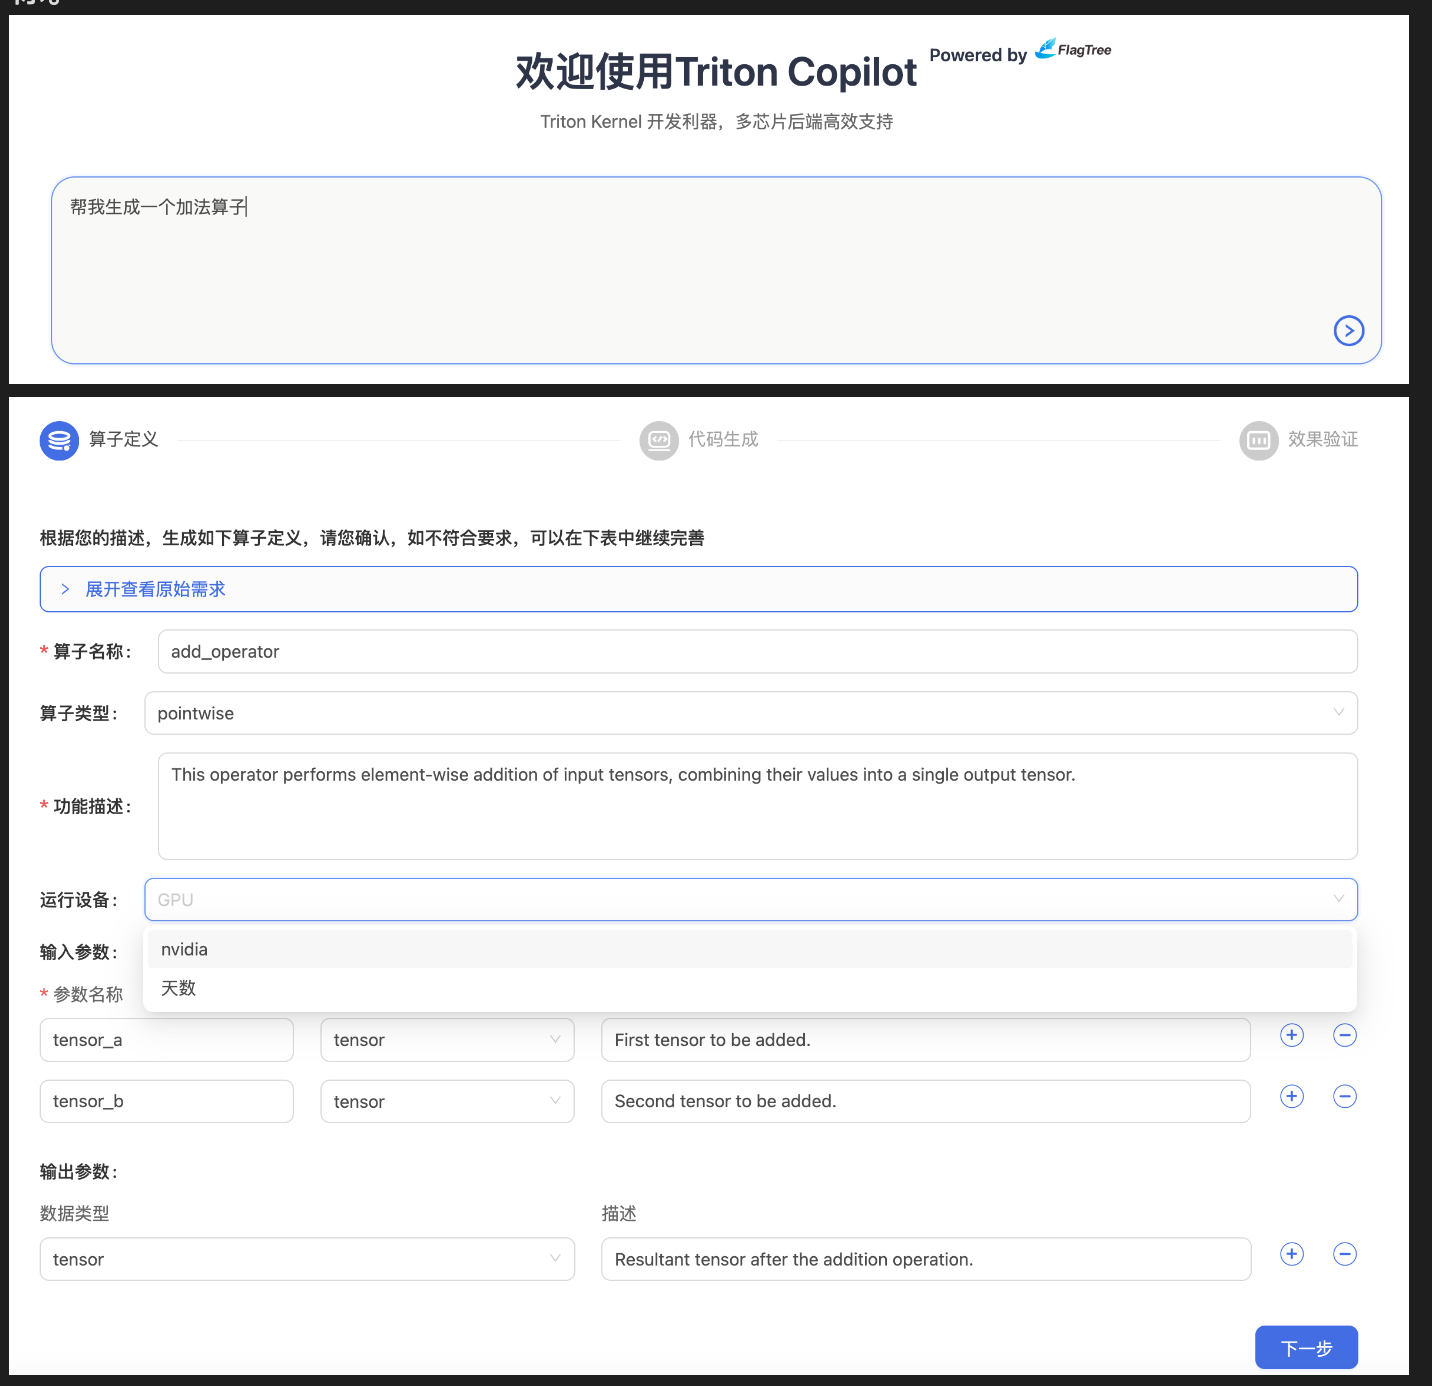Submit the prompt with the send arrow icon
This screenshot has width=1432, height=1386.
coord(1349,330)
